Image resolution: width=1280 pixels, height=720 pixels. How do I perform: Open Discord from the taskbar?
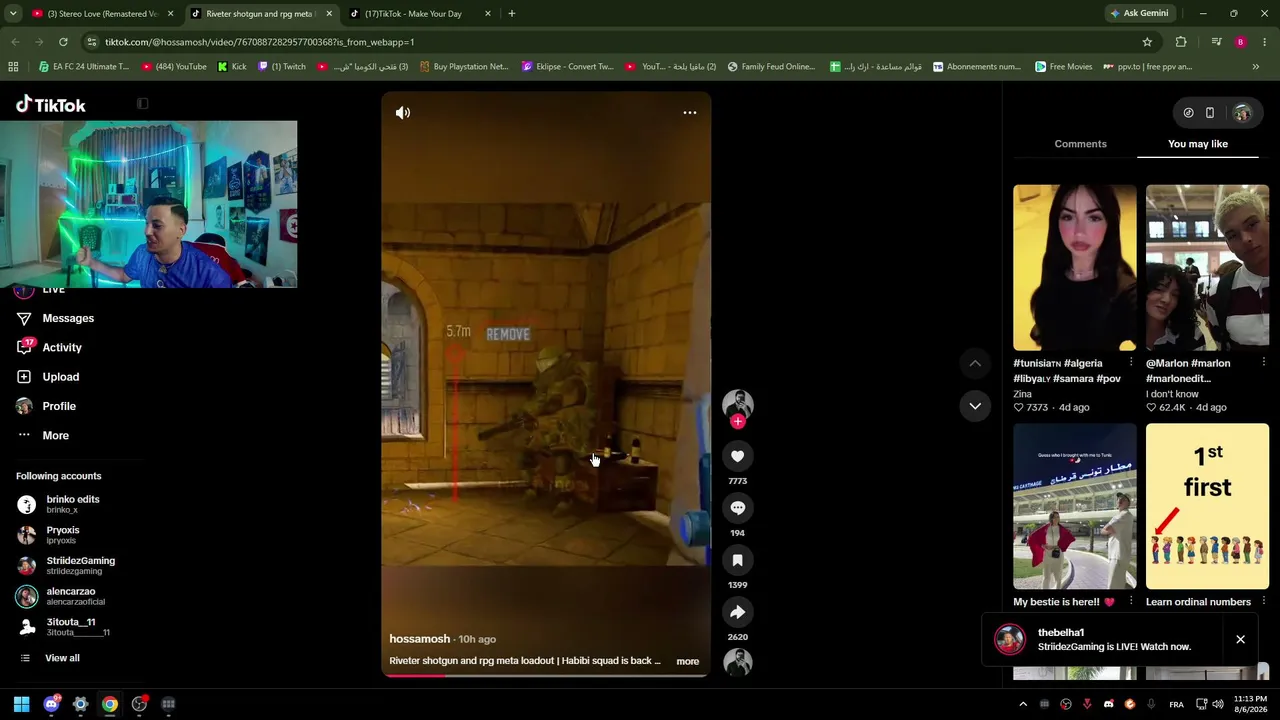(x=51, y=704)
